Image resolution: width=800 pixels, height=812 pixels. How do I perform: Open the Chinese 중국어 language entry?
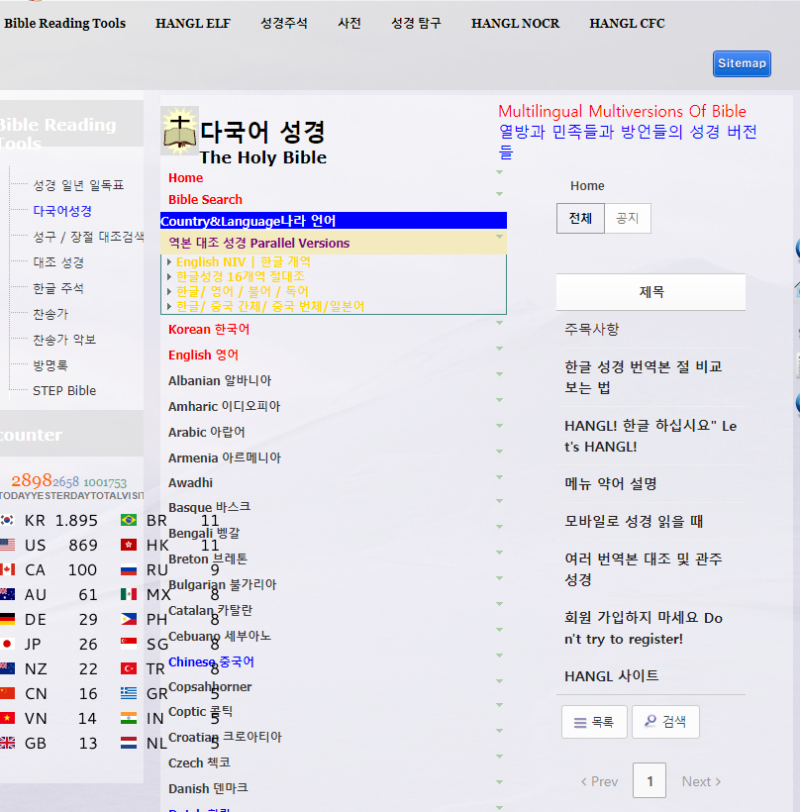[211, 662]
